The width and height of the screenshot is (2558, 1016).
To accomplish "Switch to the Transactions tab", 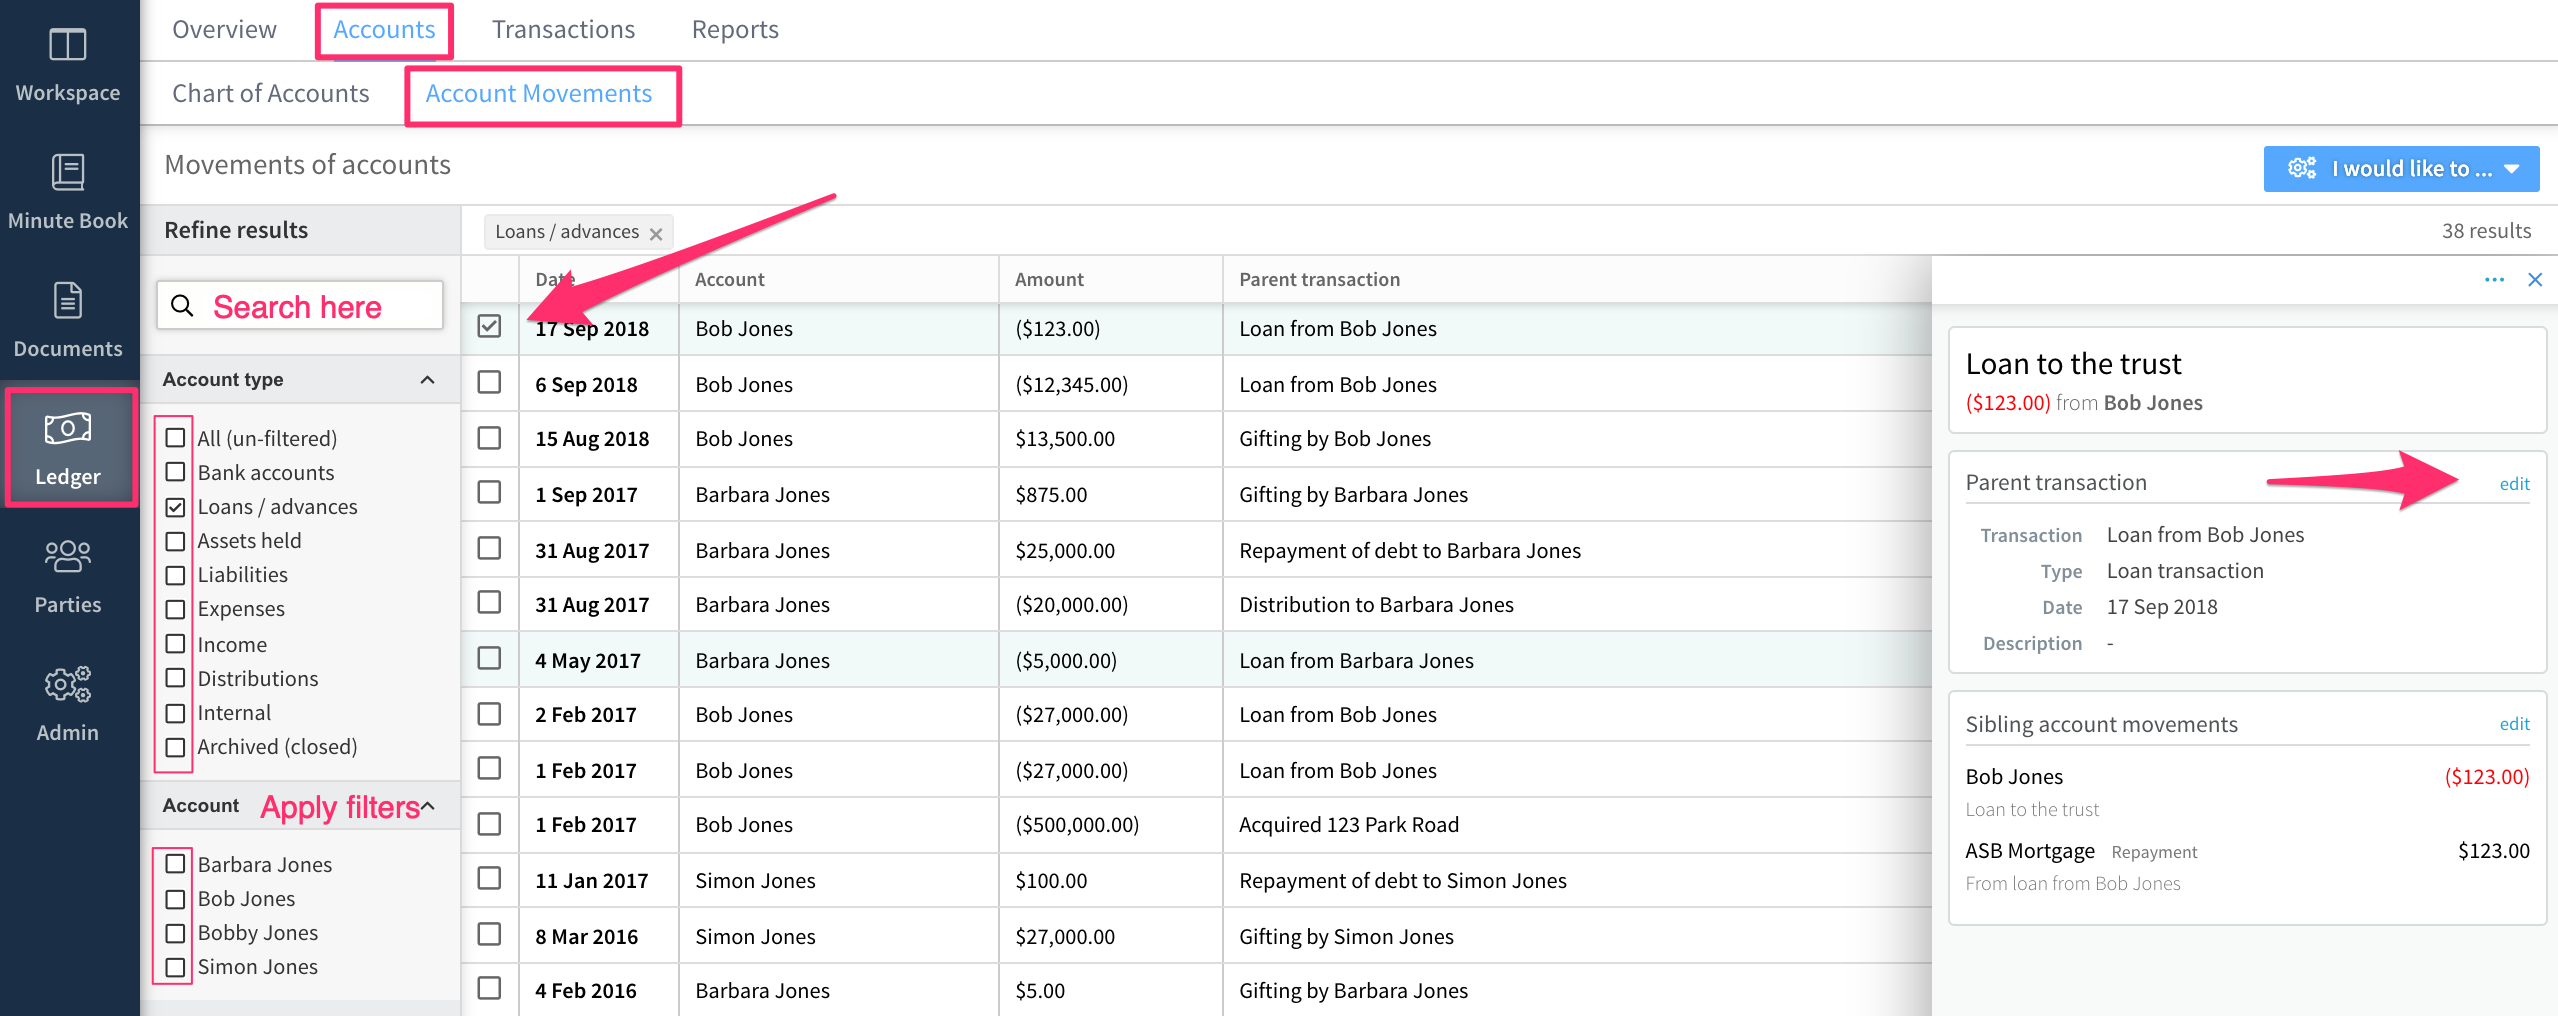I will tap(563, 29).
